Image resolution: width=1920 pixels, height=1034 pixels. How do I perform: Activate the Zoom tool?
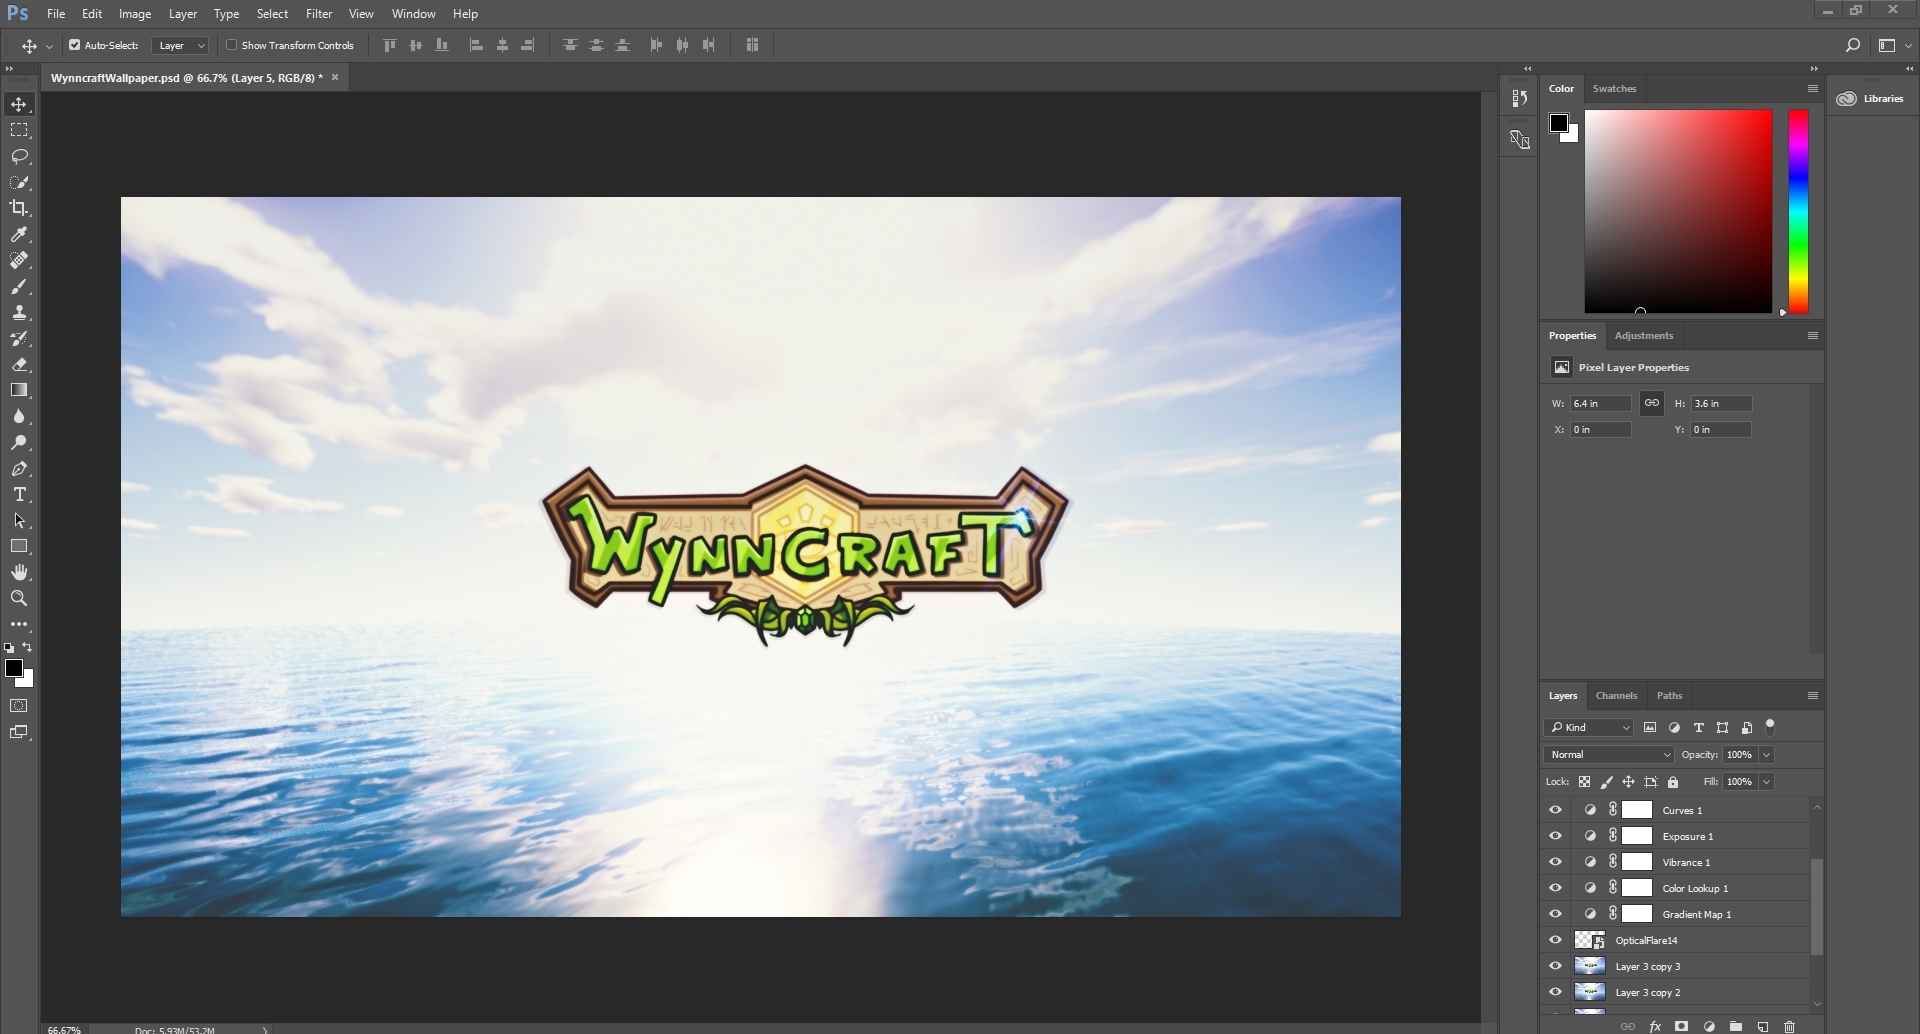click(19, 598)
